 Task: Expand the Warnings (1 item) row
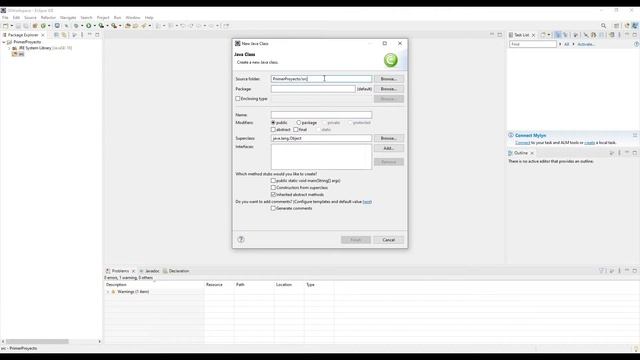coord(108,292)
